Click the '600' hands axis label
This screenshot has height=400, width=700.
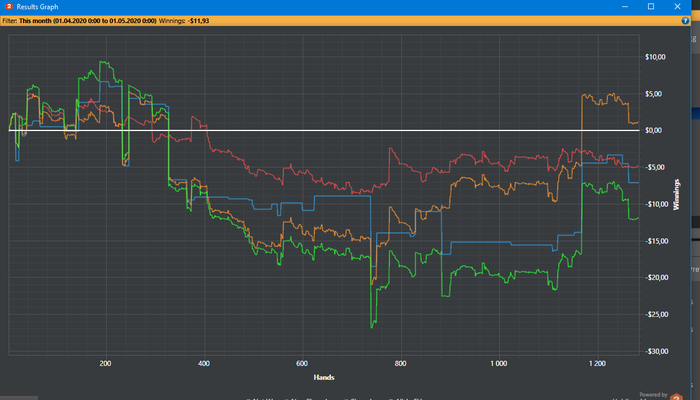[x=302, y=363]
